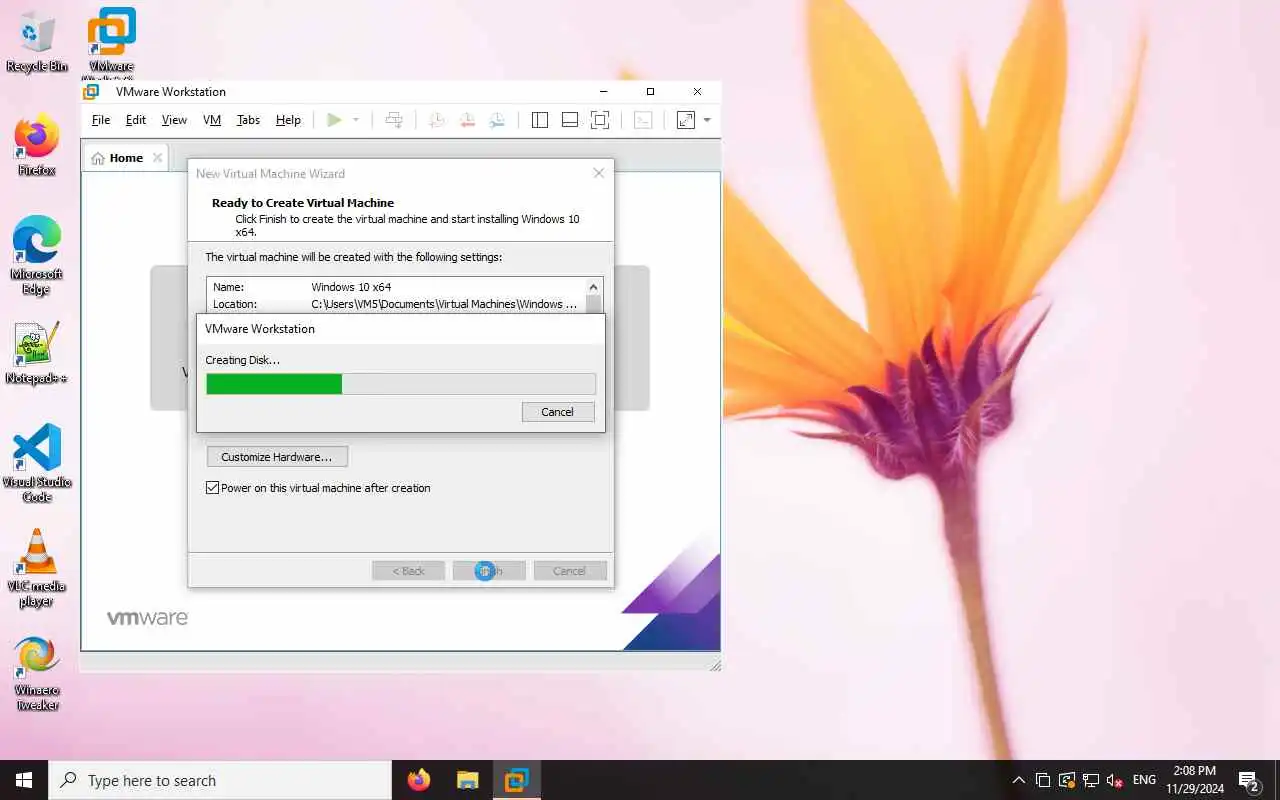Image resolution: width=1280 pixels, height=800 pixels.
Task: Open the notification center icon
Action: coord(1250,780)
